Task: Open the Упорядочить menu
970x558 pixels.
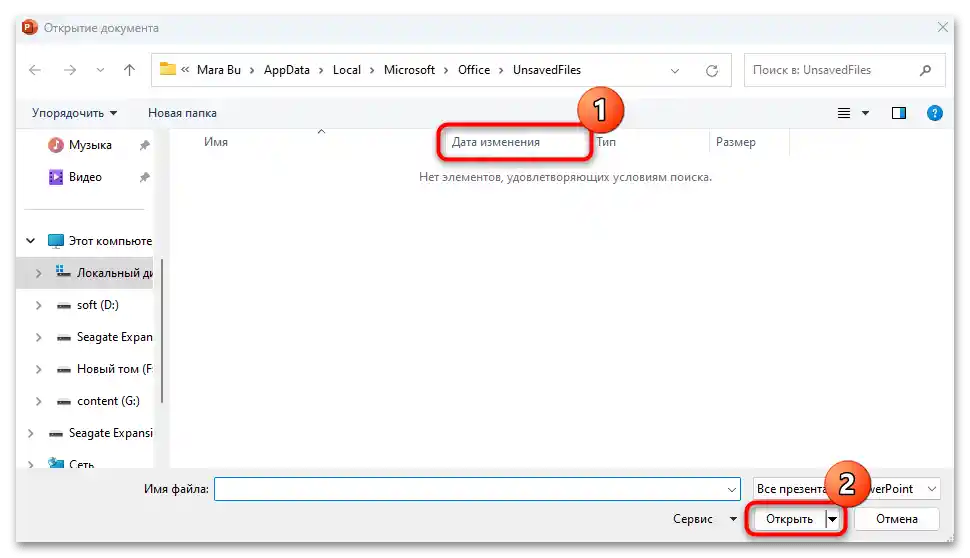Action: tap(74, 113)
